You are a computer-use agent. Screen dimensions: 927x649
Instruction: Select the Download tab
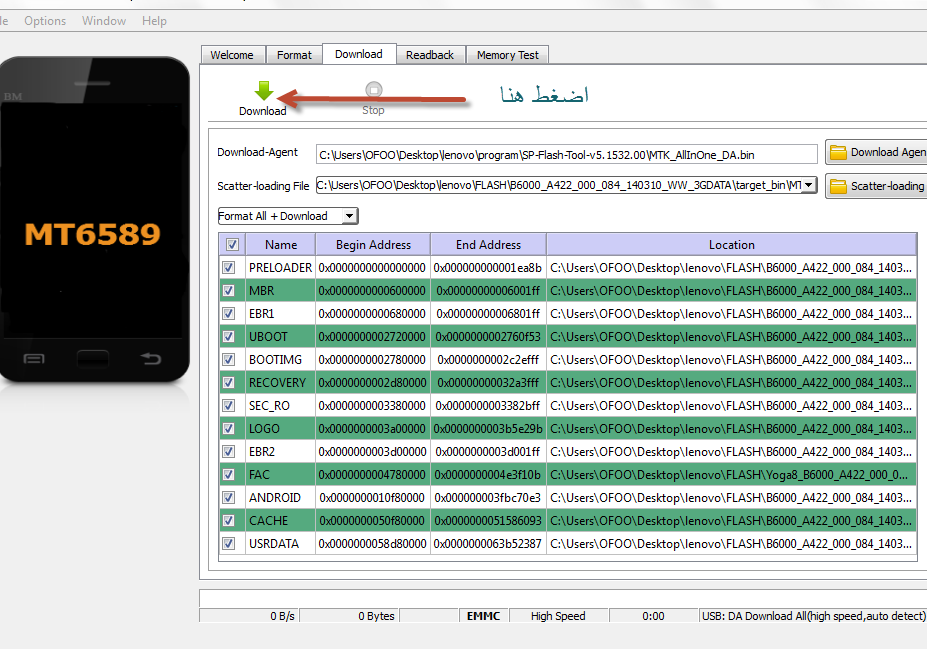pos(359,54)
